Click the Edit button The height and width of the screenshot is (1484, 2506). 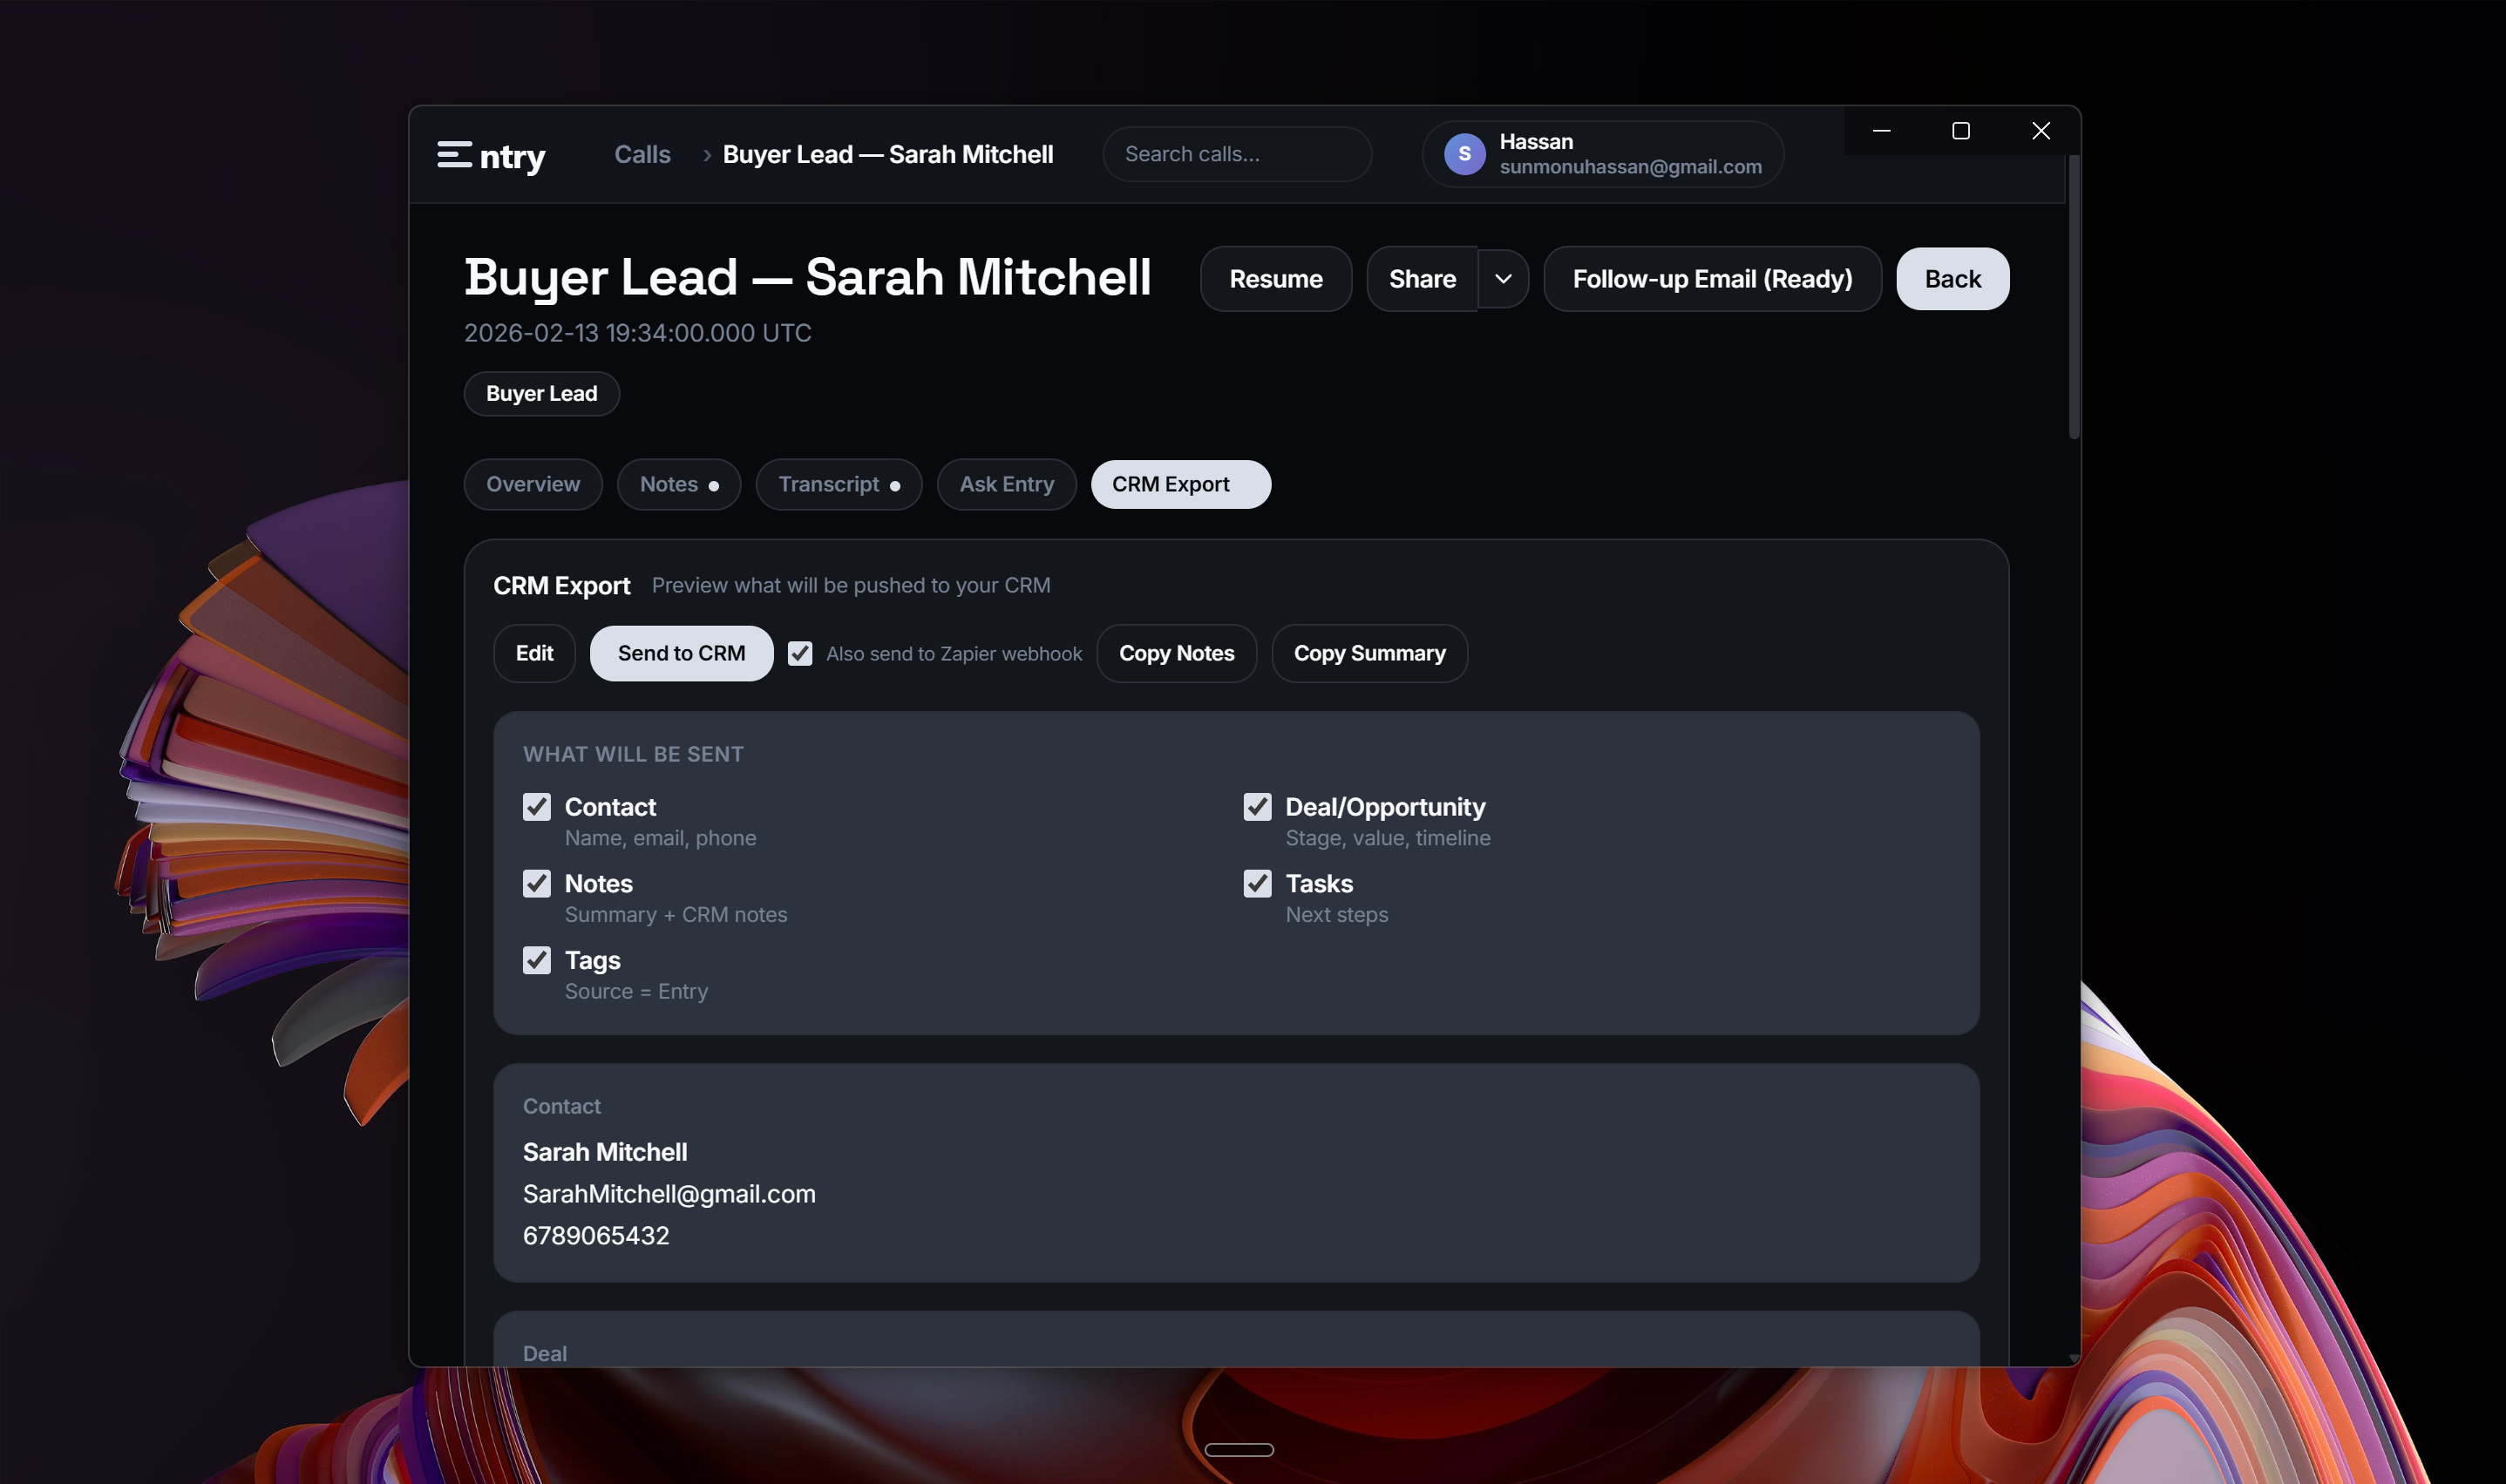coord(534,653)
